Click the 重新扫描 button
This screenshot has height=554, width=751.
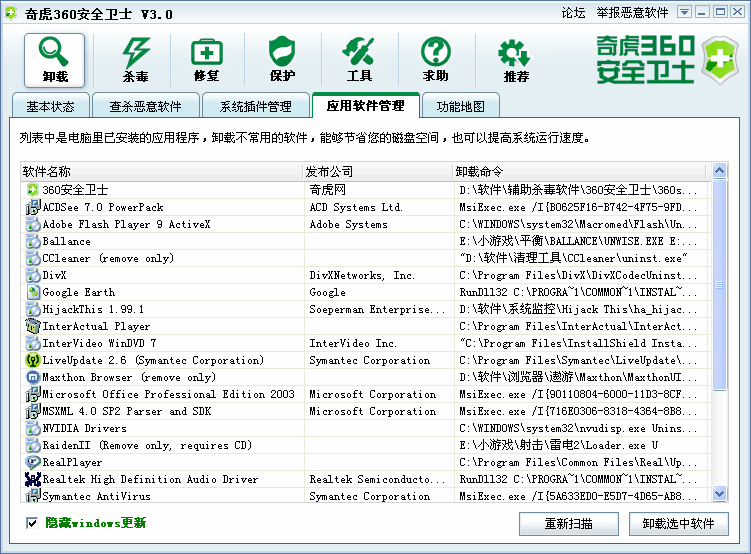point(569,524)
